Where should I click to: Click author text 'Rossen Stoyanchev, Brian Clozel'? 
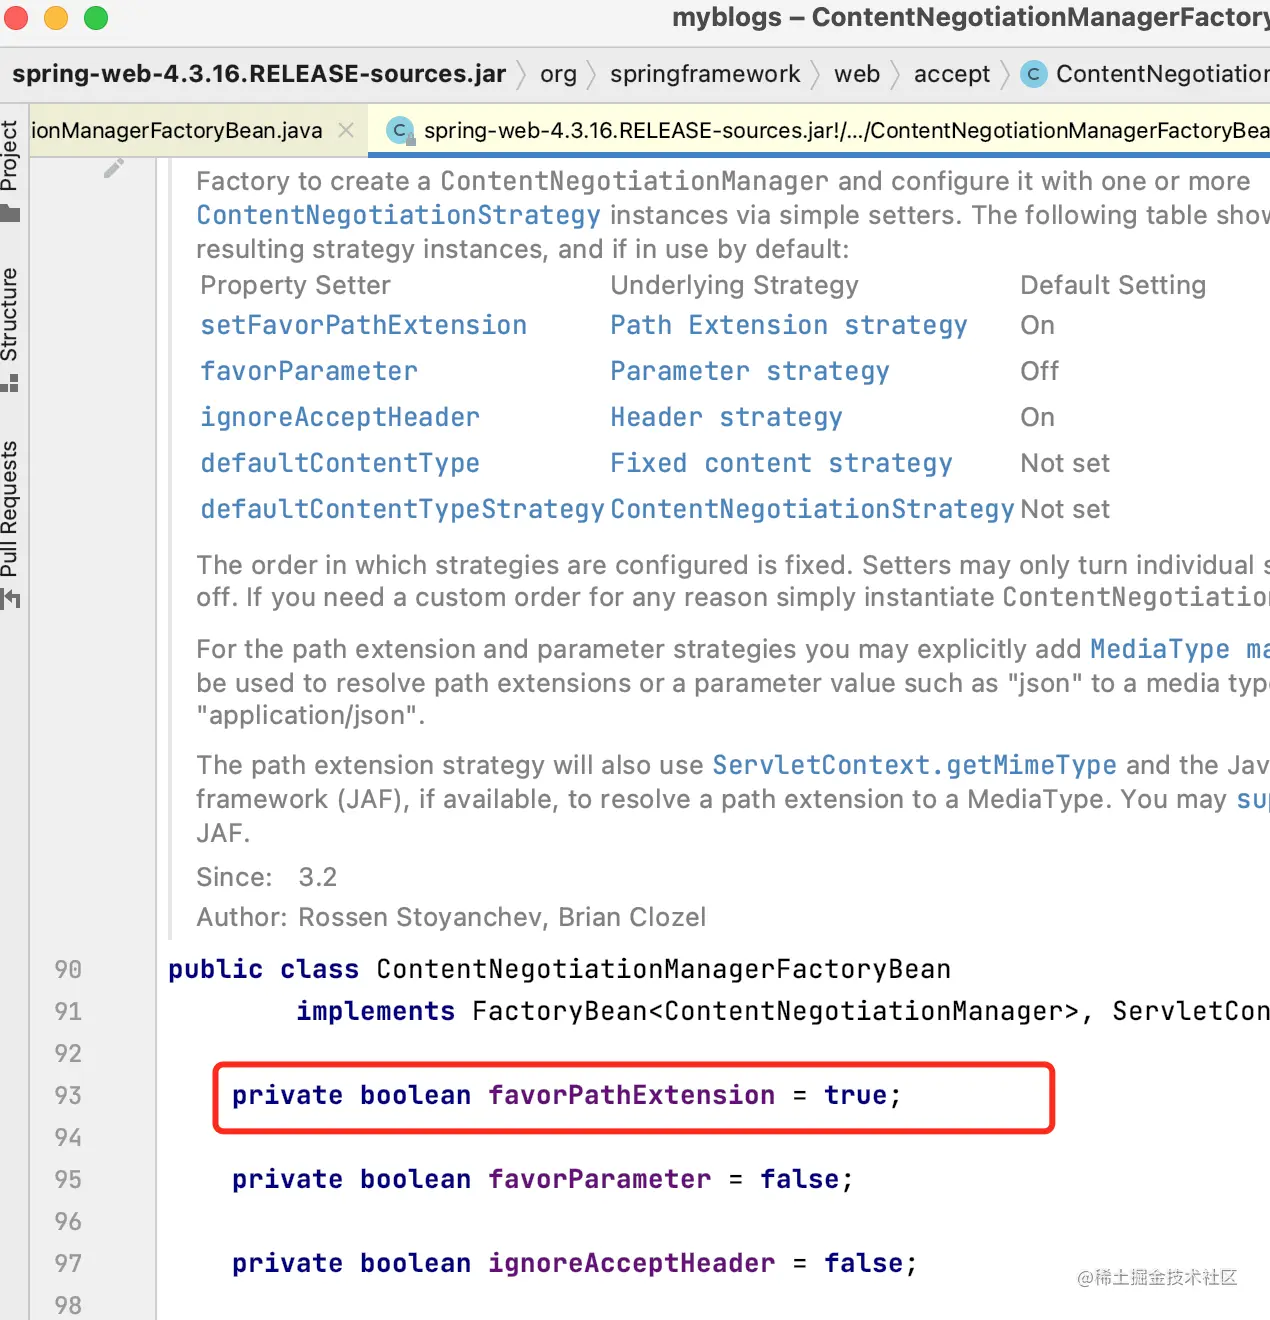[502, 917]
